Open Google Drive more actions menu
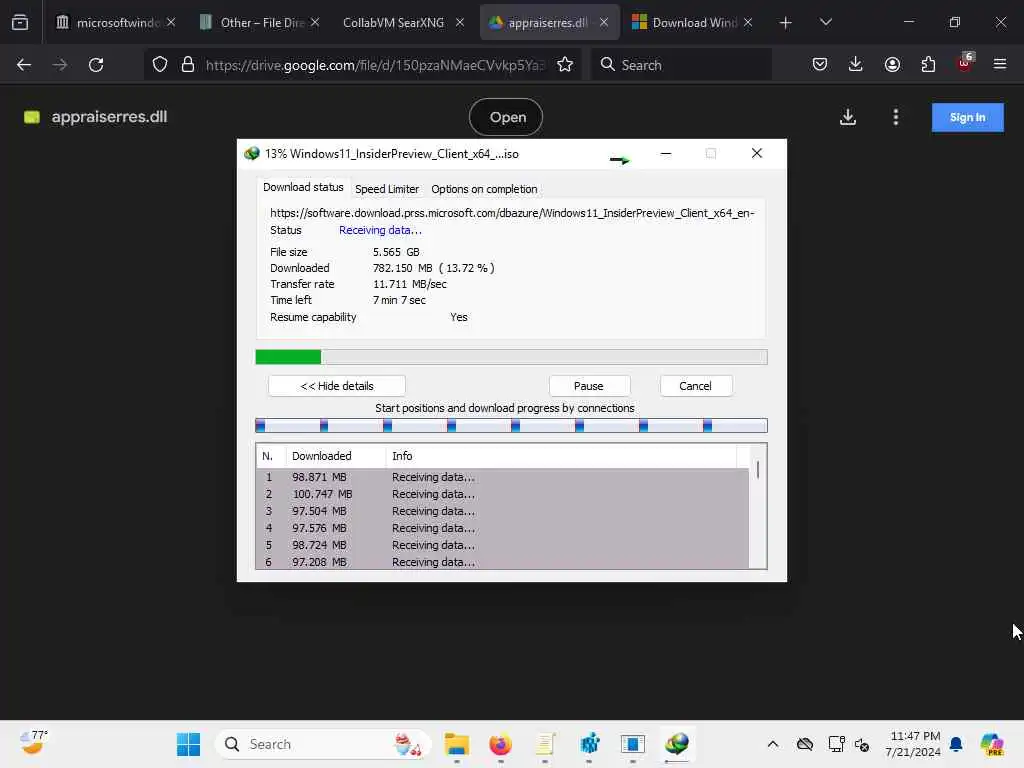The image size is (1024, 768). coord(895,117)
